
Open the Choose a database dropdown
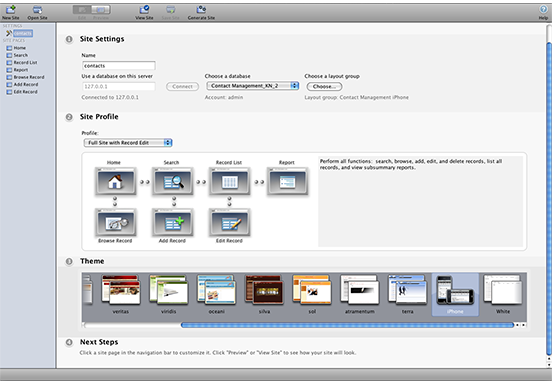click(x=253, y=86)
